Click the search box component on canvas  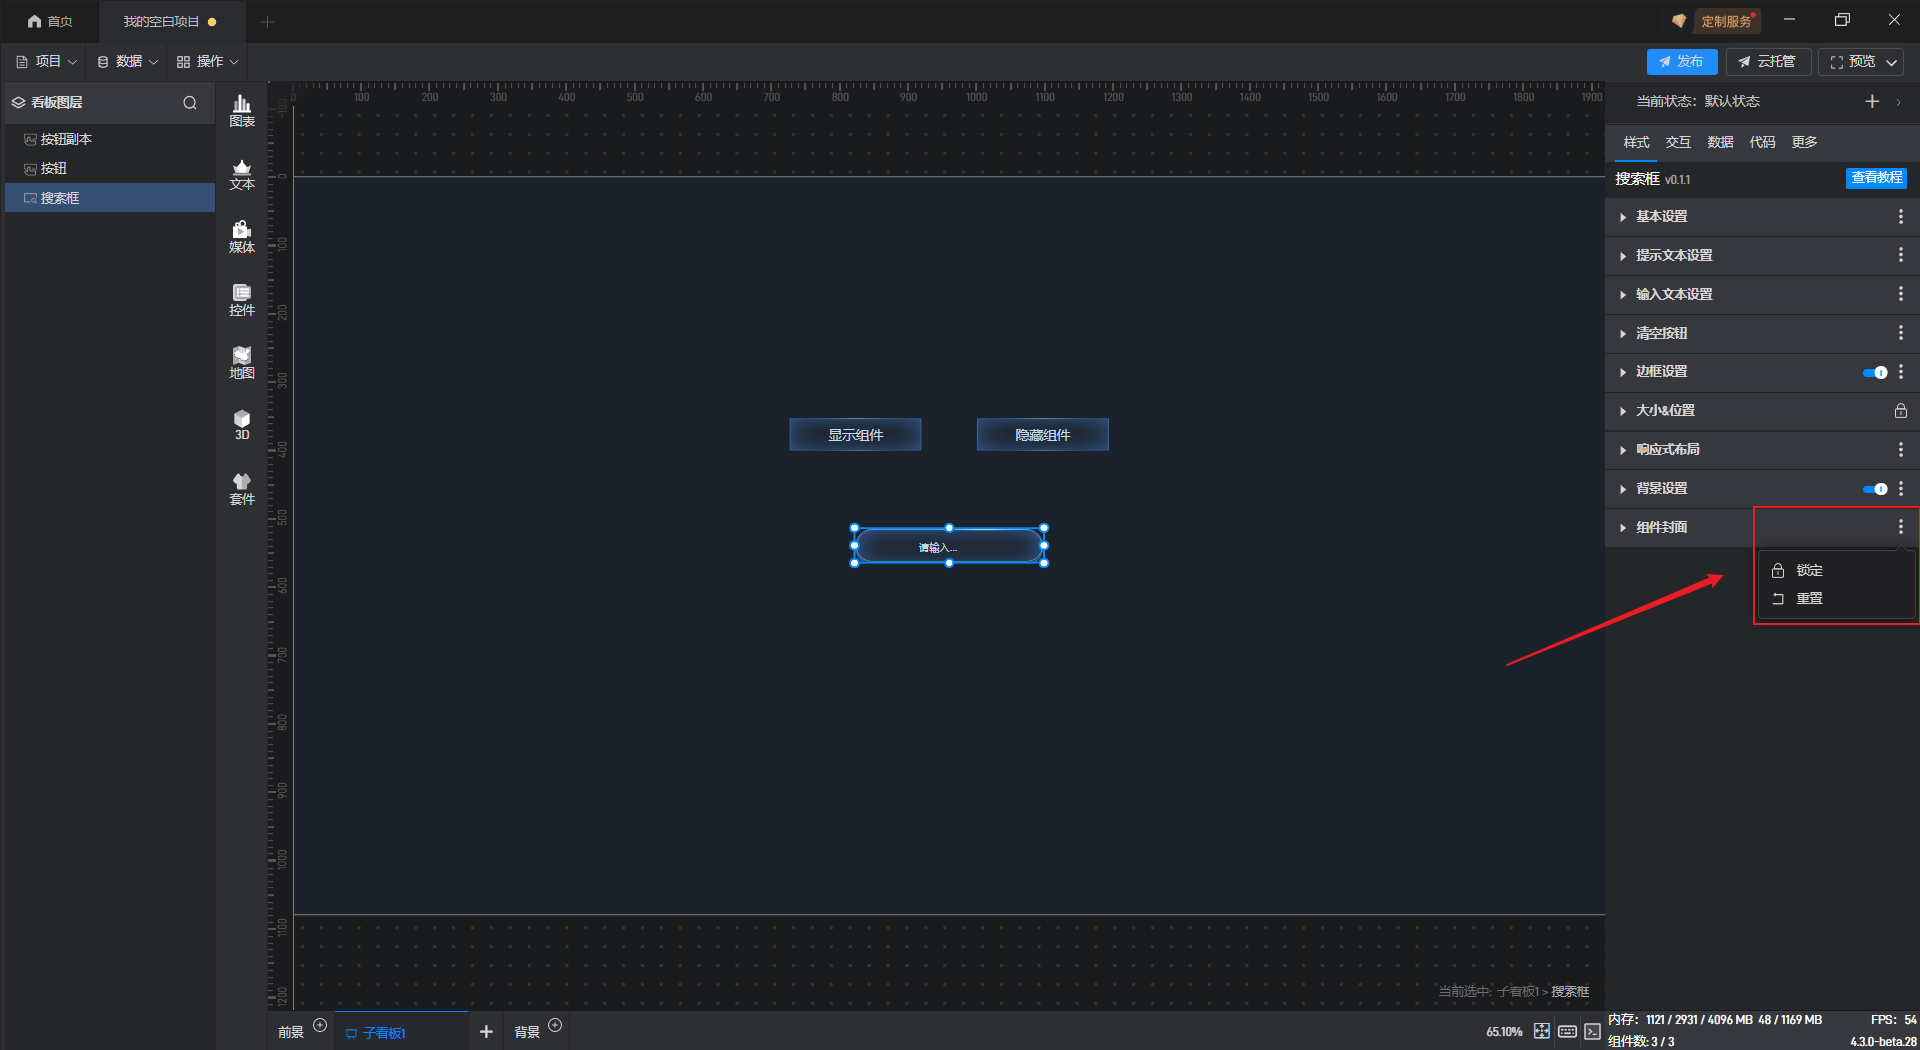(949, 546)
